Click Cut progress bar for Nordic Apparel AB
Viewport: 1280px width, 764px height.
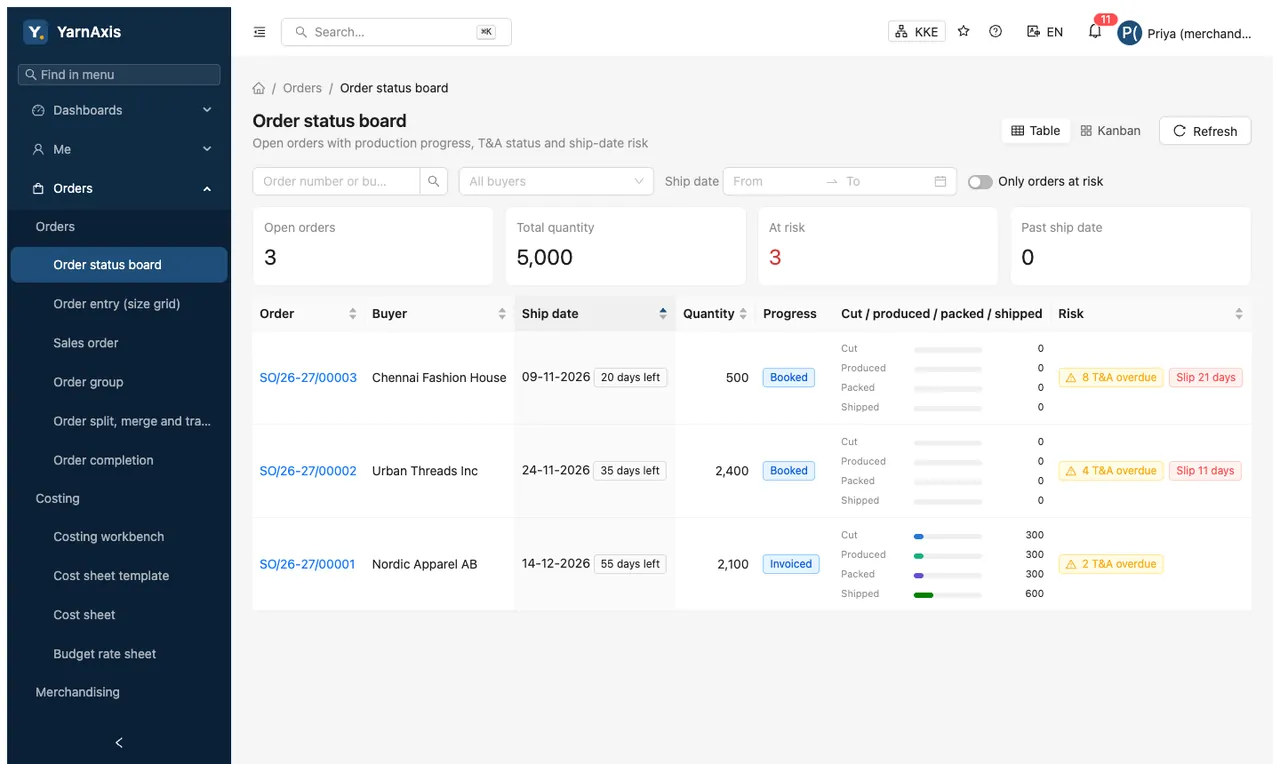point(948,536)
